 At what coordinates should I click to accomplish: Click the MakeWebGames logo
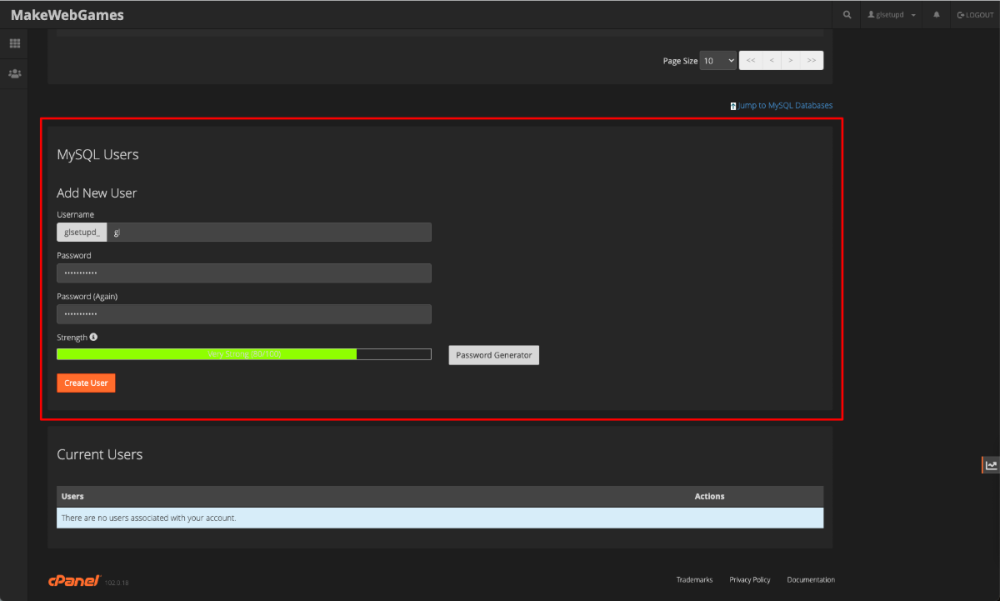67,15
